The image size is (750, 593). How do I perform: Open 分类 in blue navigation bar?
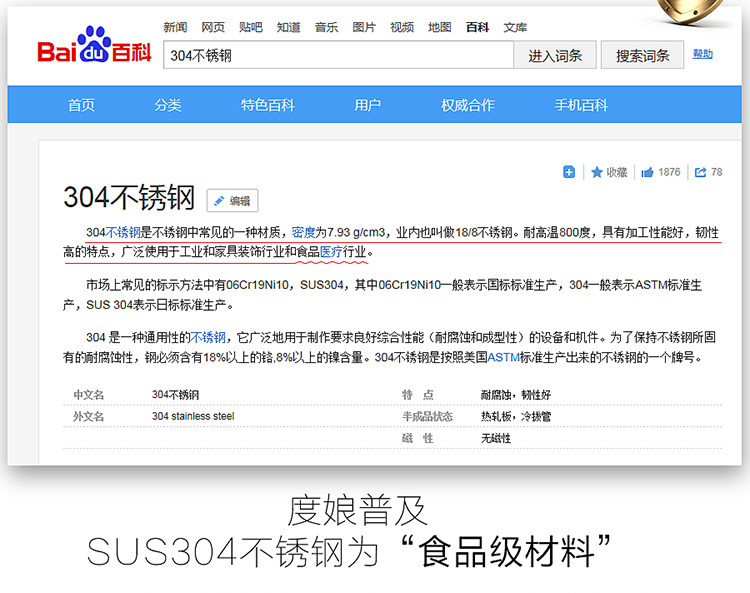click(x=168, y=105)
